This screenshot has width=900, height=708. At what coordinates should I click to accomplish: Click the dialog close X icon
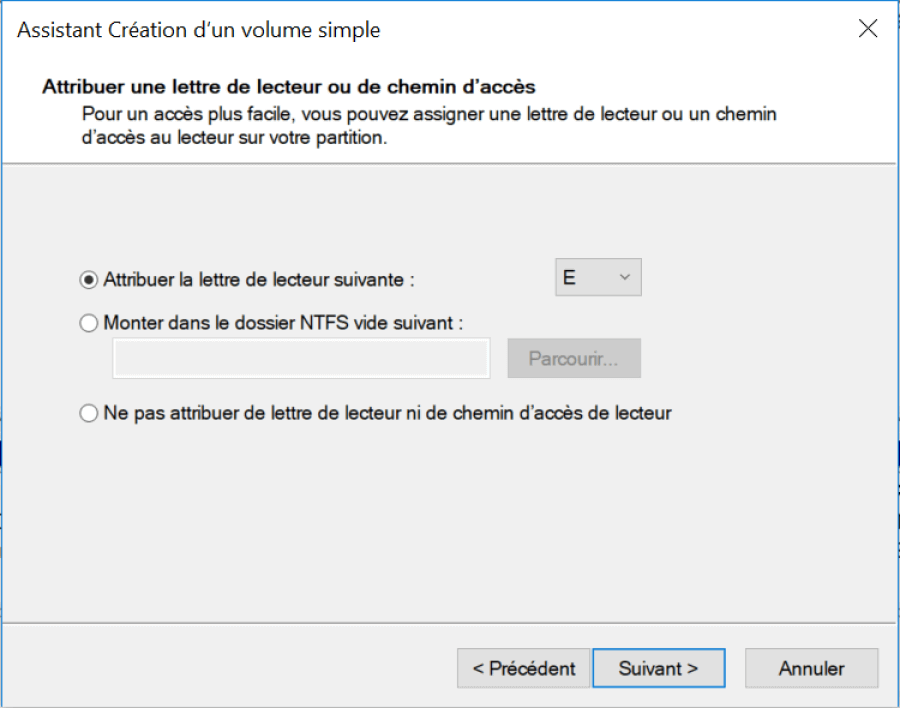868,29
